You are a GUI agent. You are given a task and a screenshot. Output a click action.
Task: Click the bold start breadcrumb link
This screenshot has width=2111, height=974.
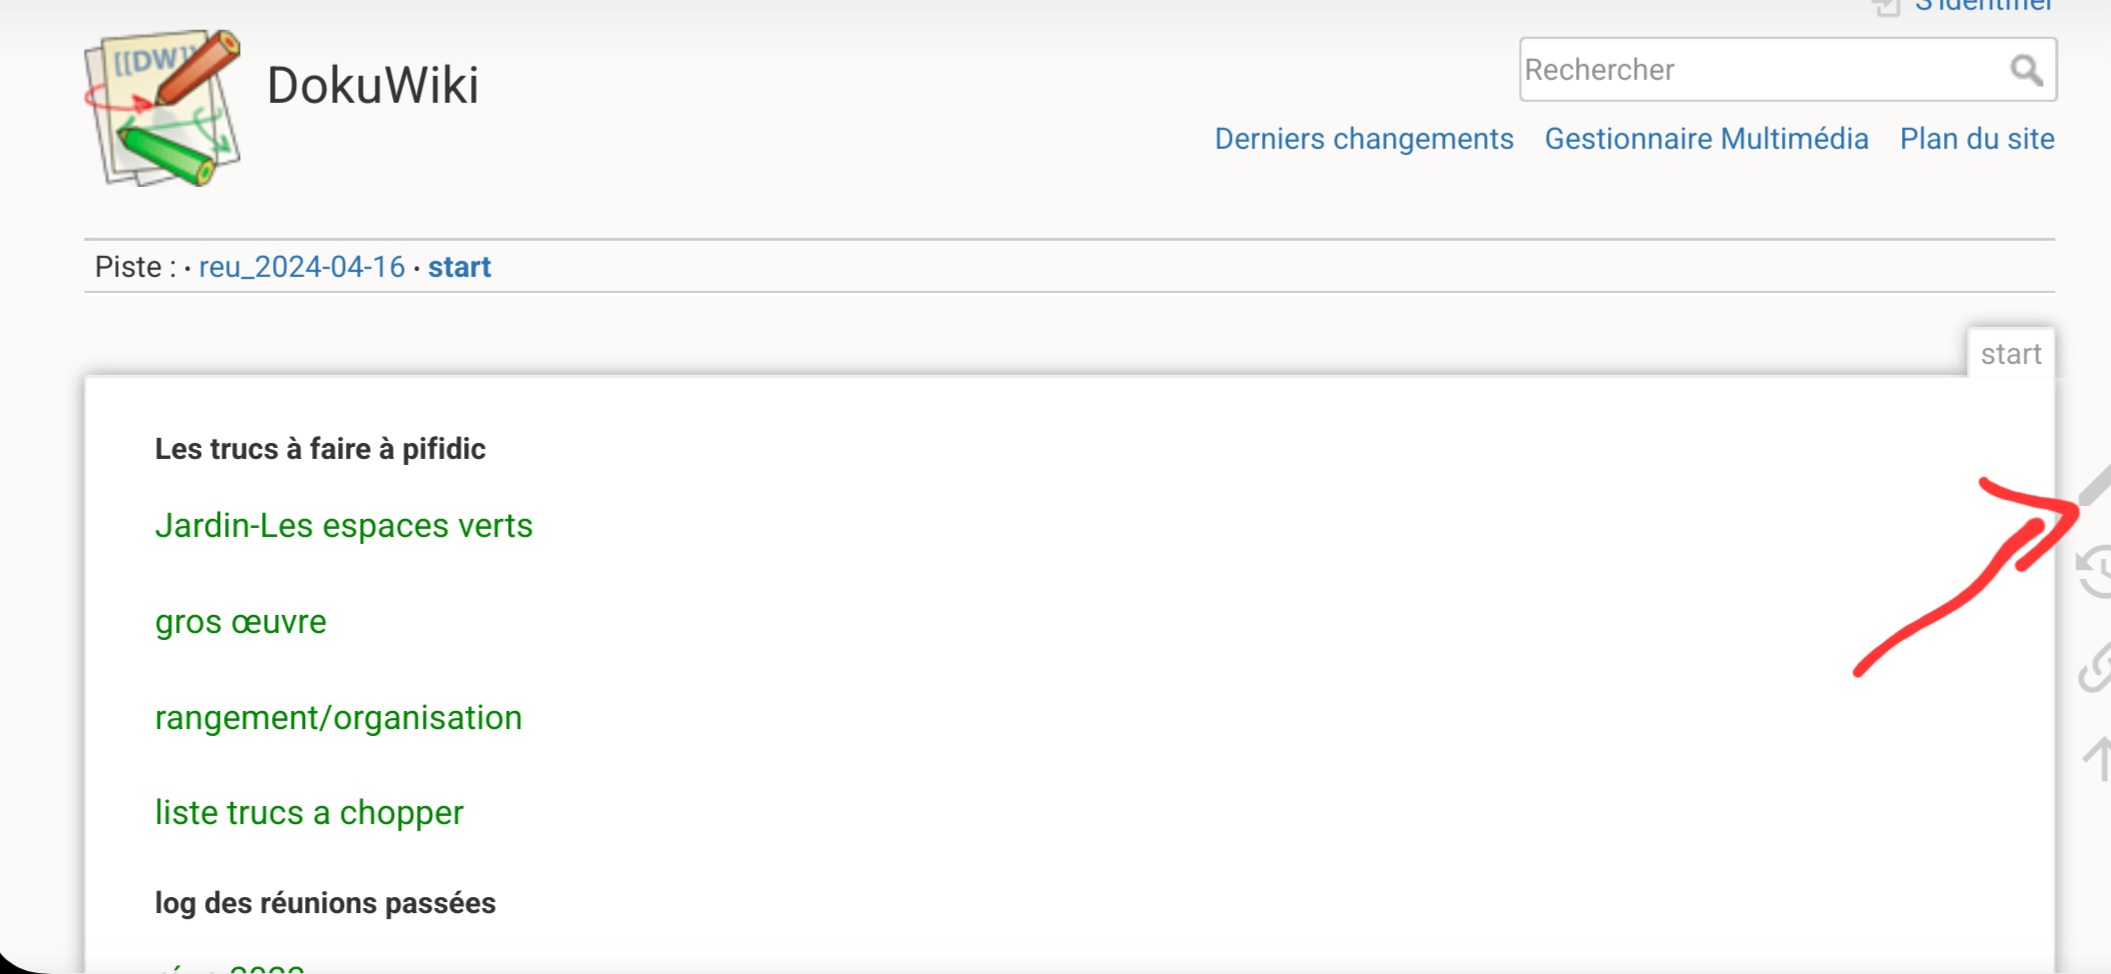[x=459, y=267]
